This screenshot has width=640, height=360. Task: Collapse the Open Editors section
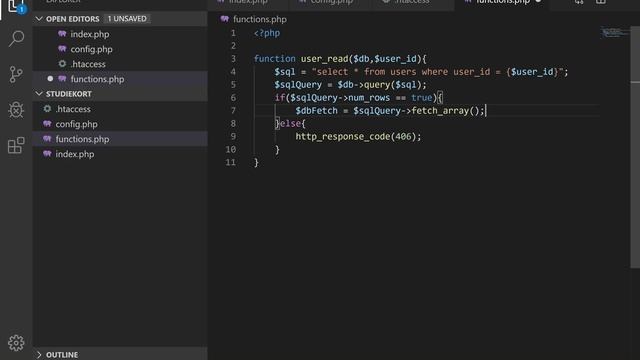pos(39,19)
